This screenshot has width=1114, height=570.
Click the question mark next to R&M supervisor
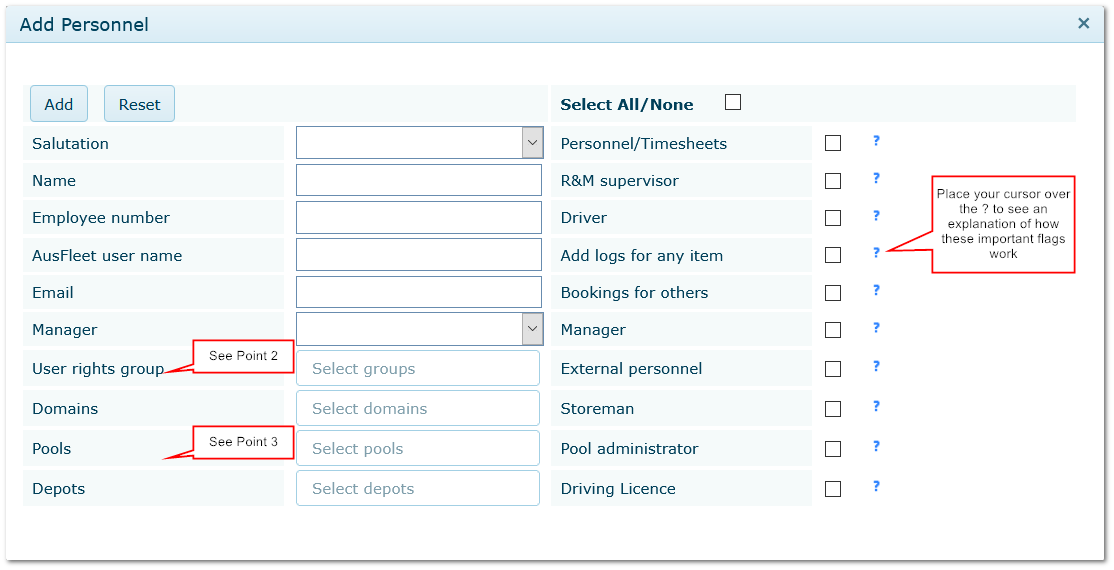click(876, 178)
